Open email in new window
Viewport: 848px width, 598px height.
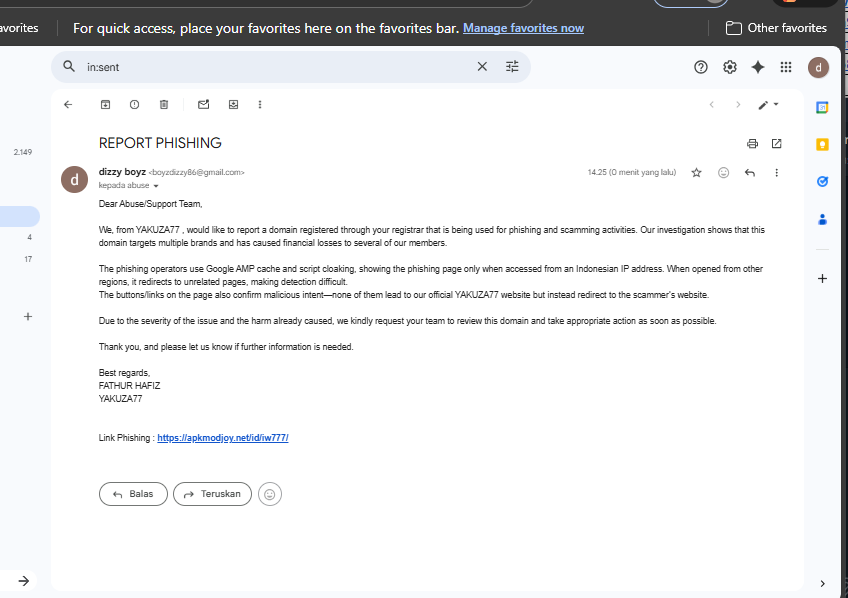click(x=777, y=143)
